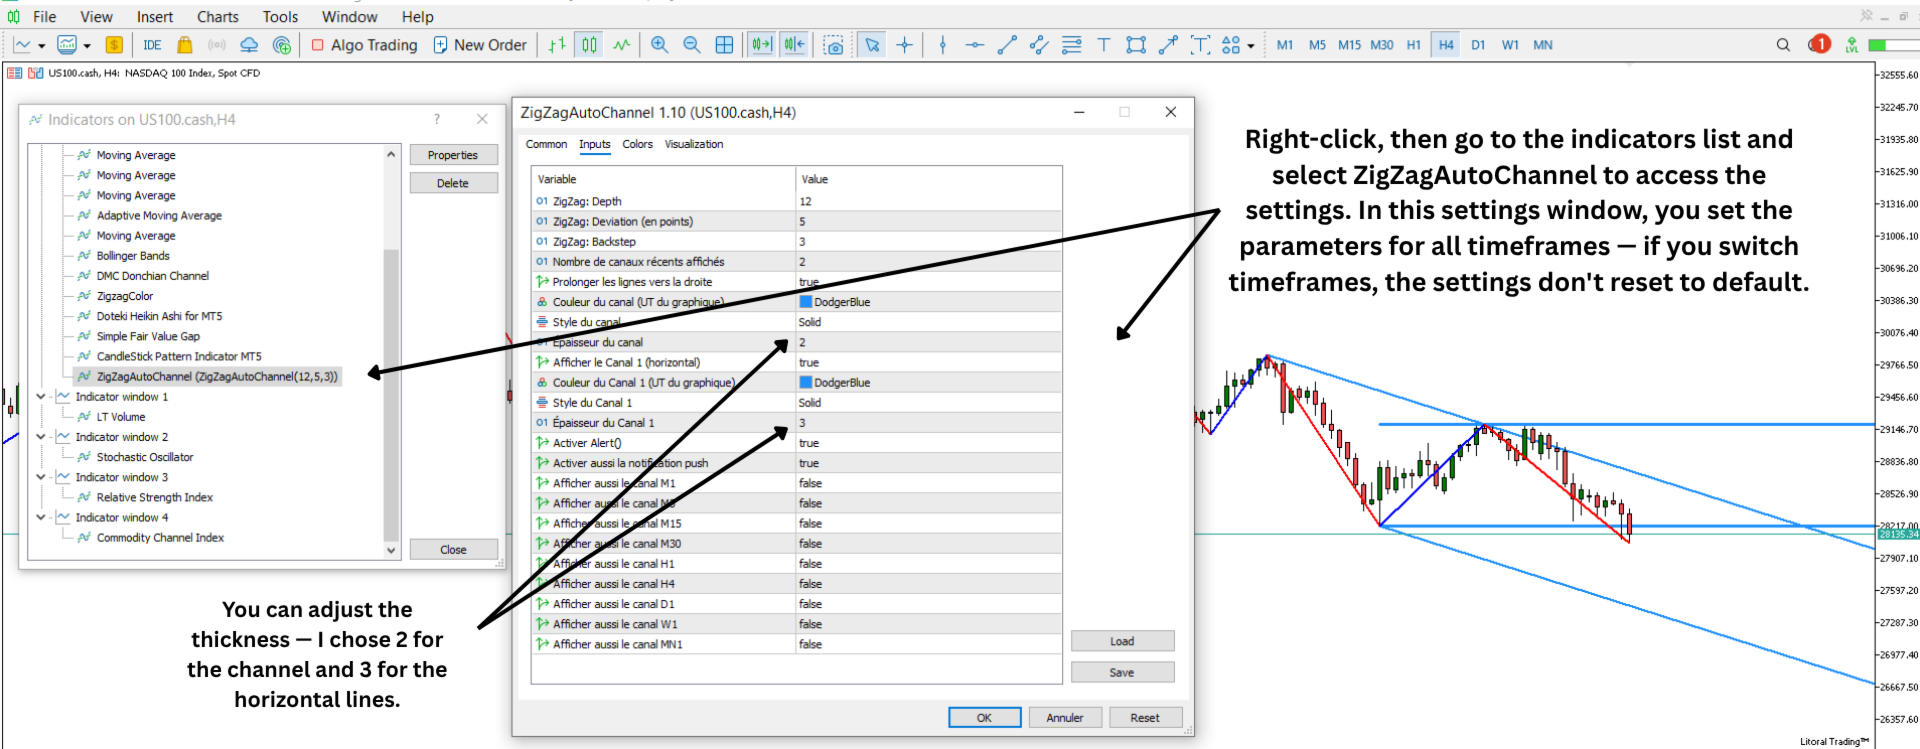
Task: Switch chart to D1 timeframe
Action: [1478, 45]
